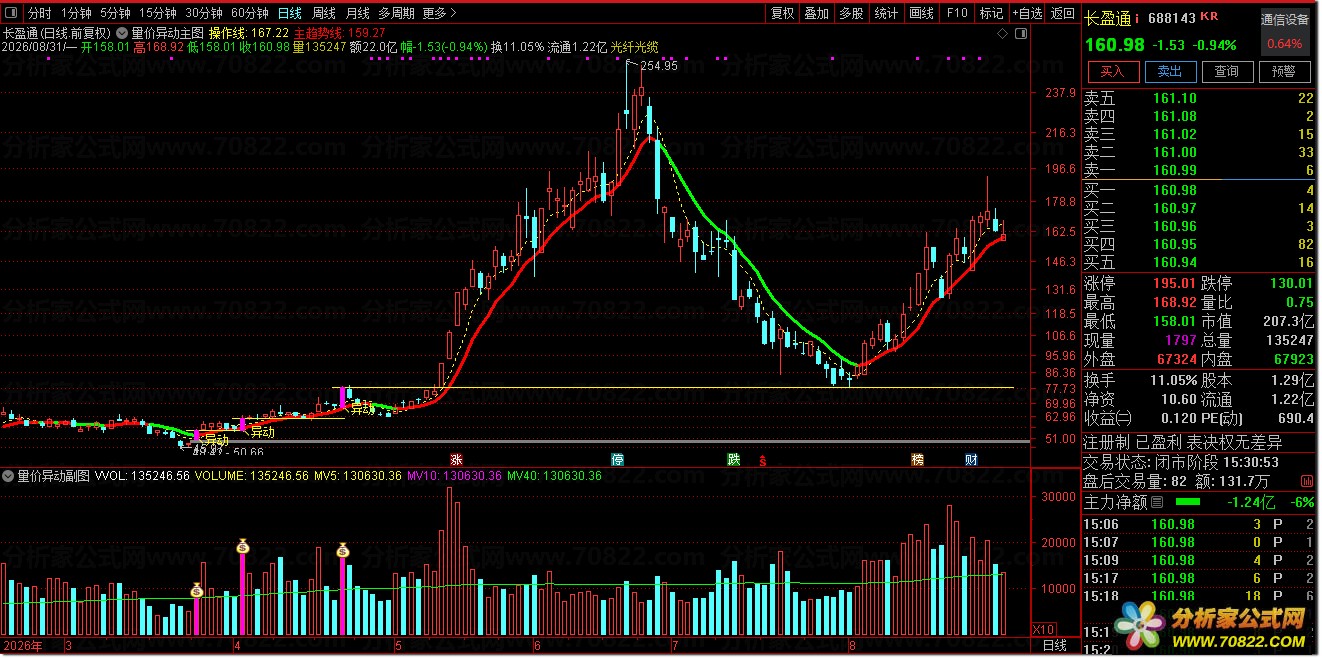Viewport: 1322px width, 658px height.
Task: Expand the 更多 period options
Action: click(440, 13)
